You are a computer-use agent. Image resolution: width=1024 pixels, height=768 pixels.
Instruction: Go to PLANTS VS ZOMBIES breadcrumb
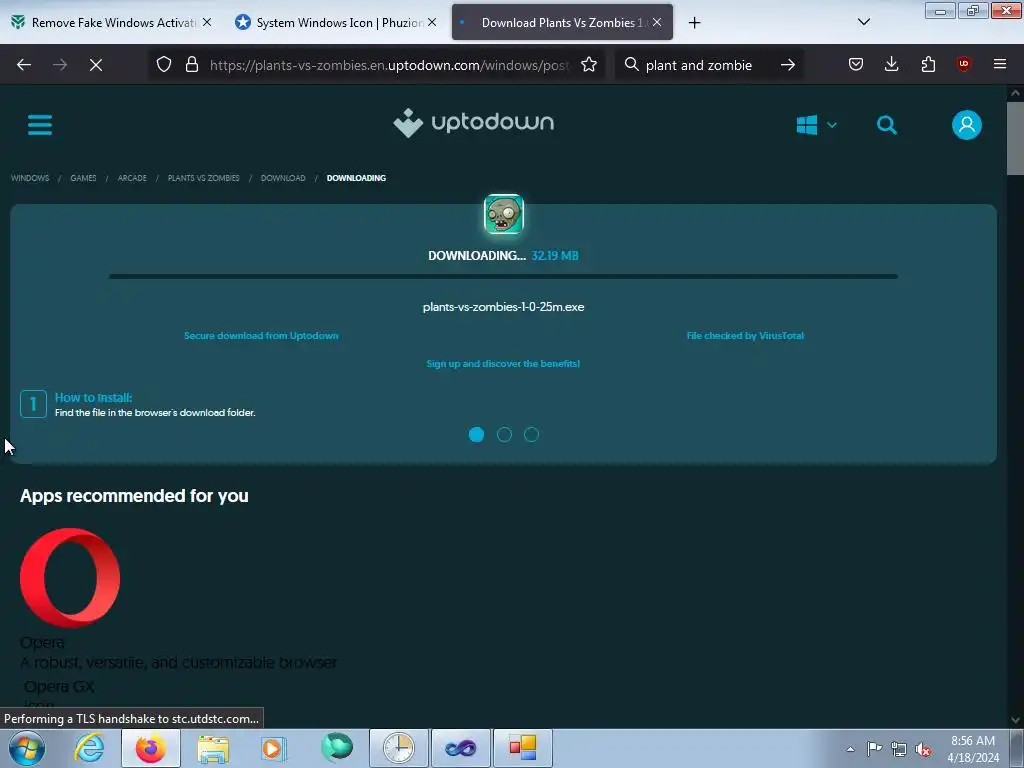click(x=204, y=178)
